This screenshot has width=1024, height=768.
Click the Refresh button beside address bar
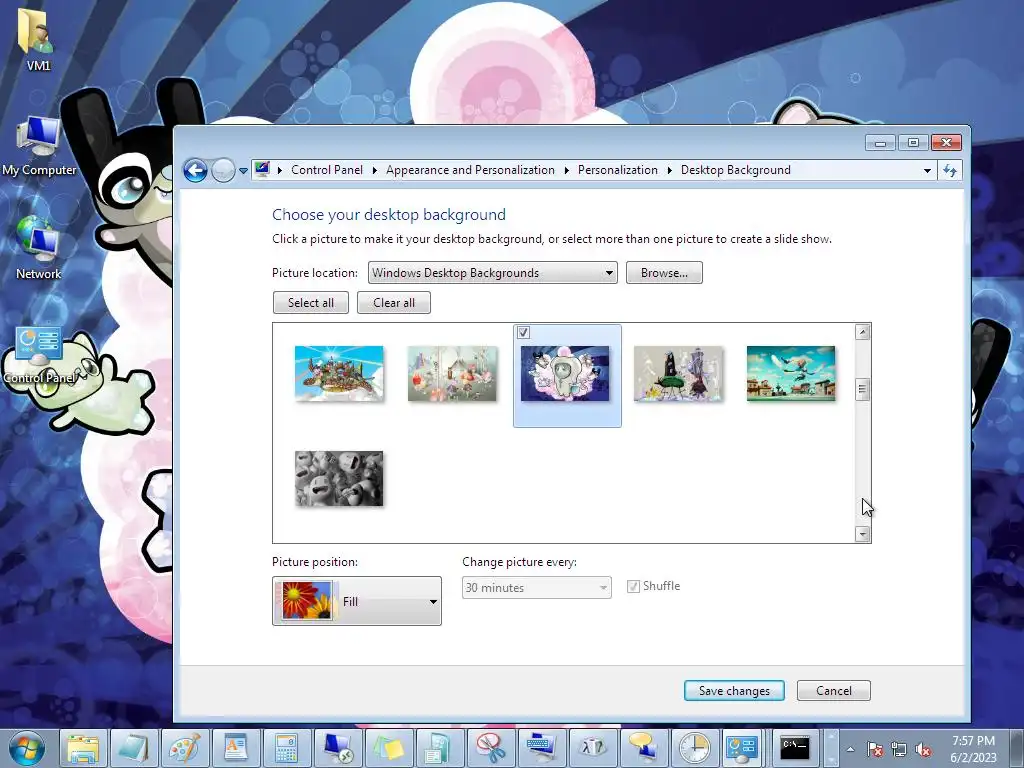pos(950,170)
